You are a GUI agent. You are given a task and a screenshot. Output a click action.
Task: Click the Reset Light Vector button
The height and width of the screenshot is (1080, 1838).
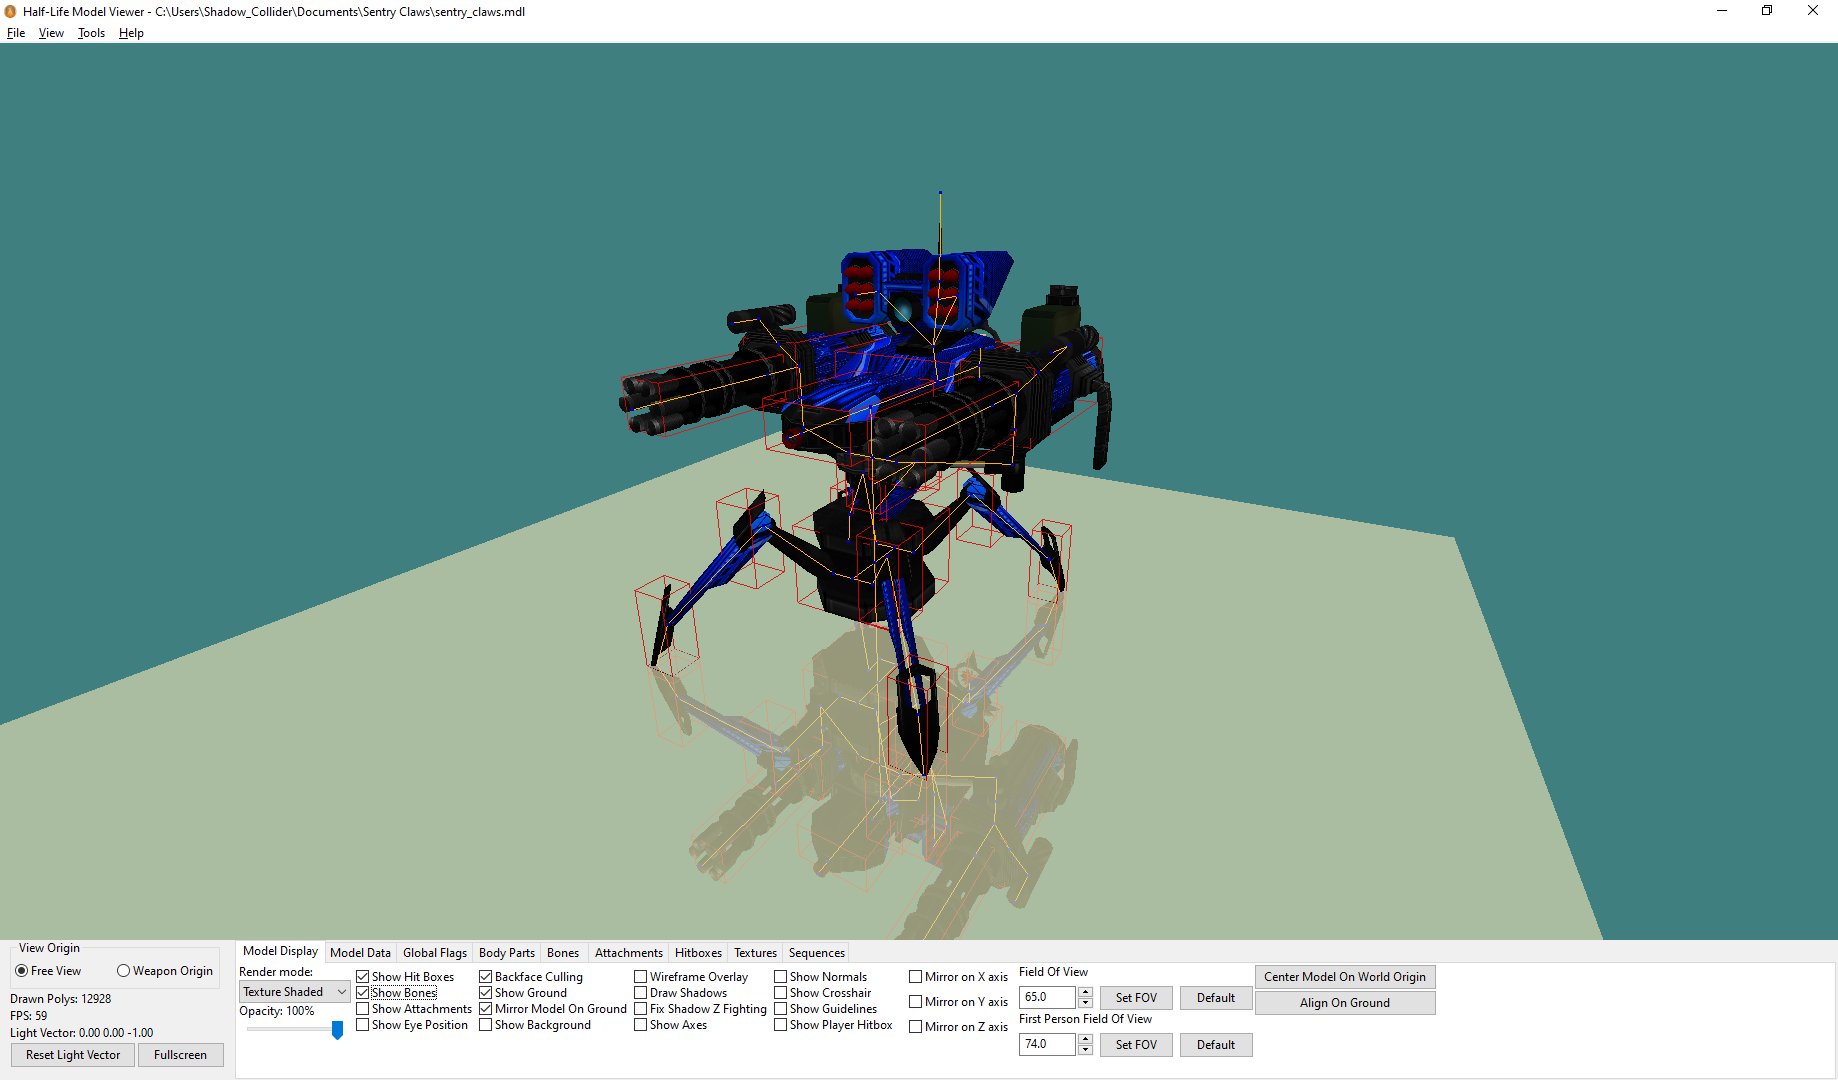[73, 1055]
